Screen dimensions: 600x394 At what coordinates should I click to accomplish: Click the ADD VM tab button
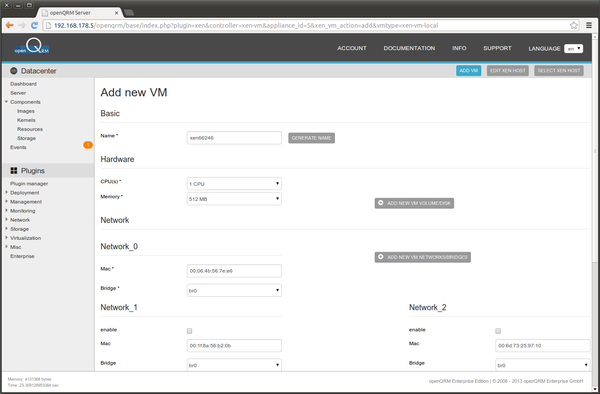(x=468, y=70)
